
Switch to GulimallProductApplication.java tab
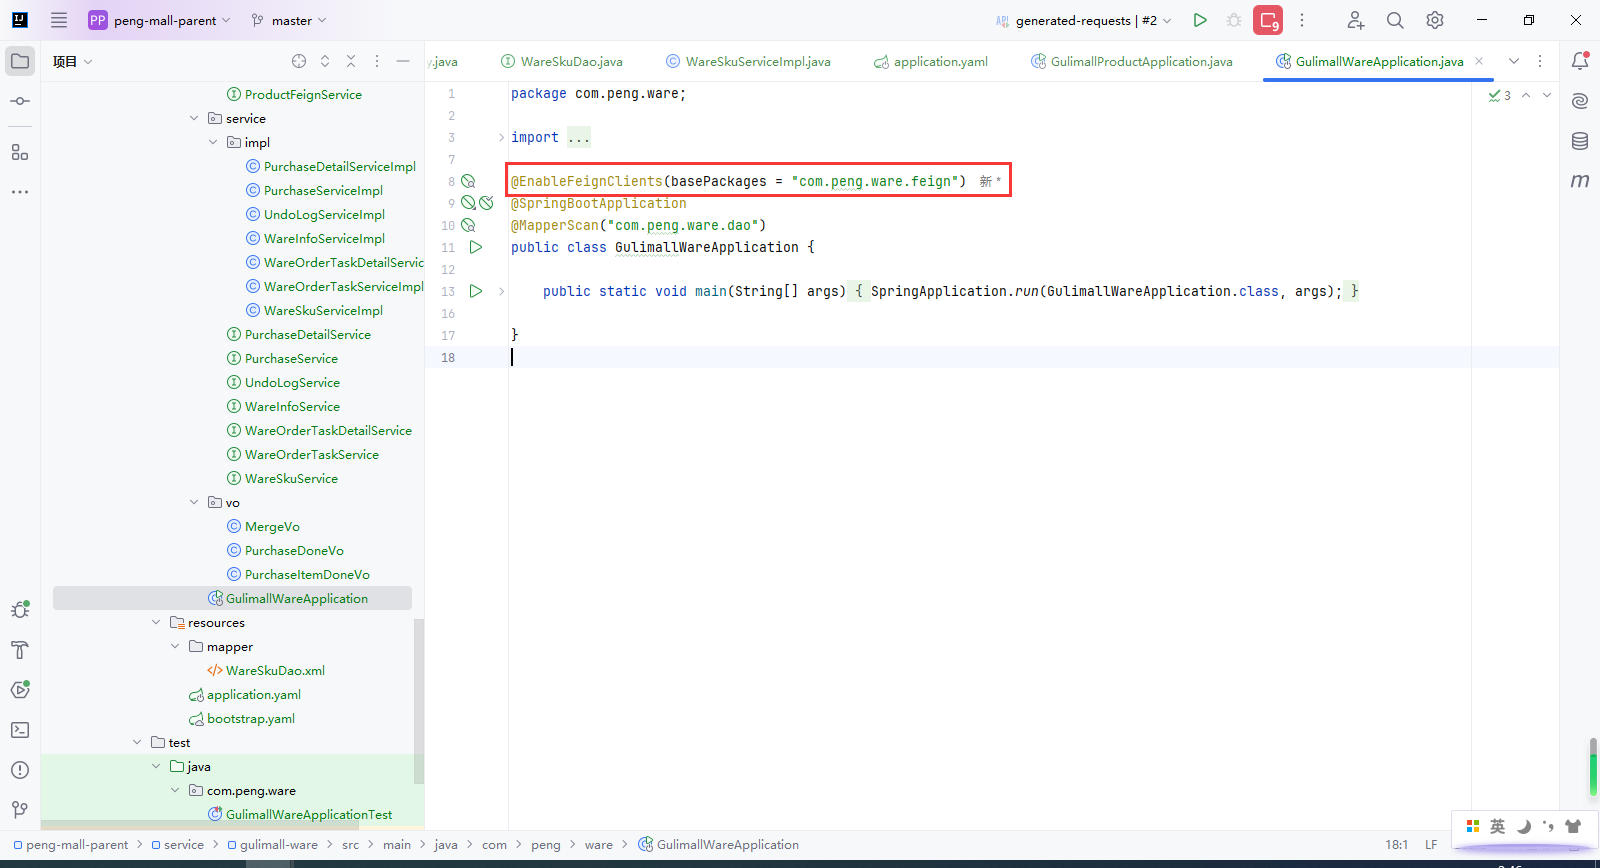tap(1132, 61)
